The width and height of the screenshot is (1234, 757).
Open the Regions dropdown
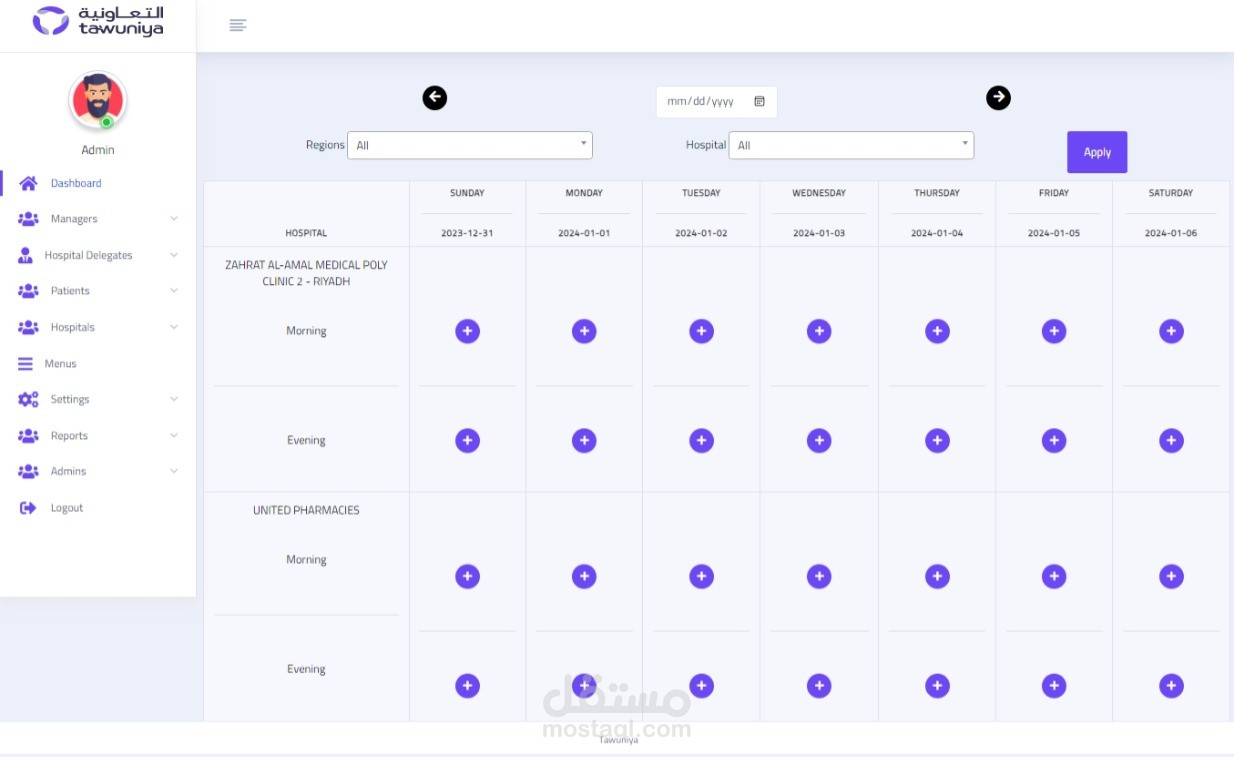tap(470, 146)
